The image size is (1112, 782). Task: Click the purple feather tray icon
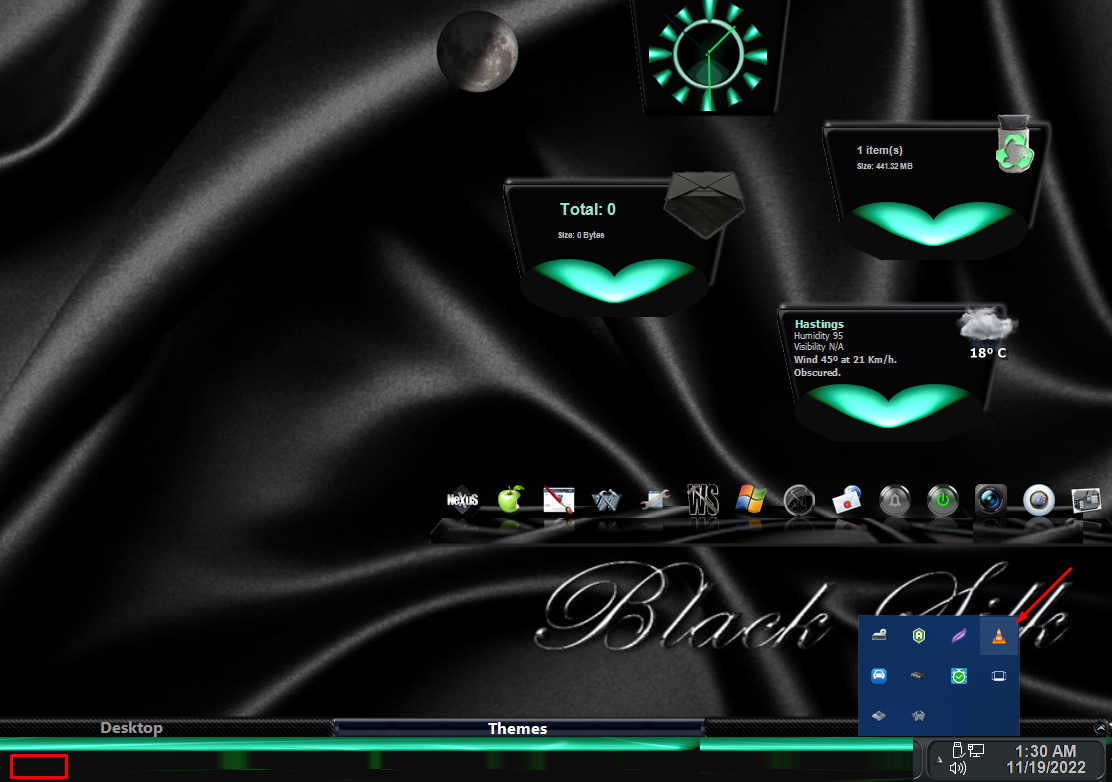958,635
